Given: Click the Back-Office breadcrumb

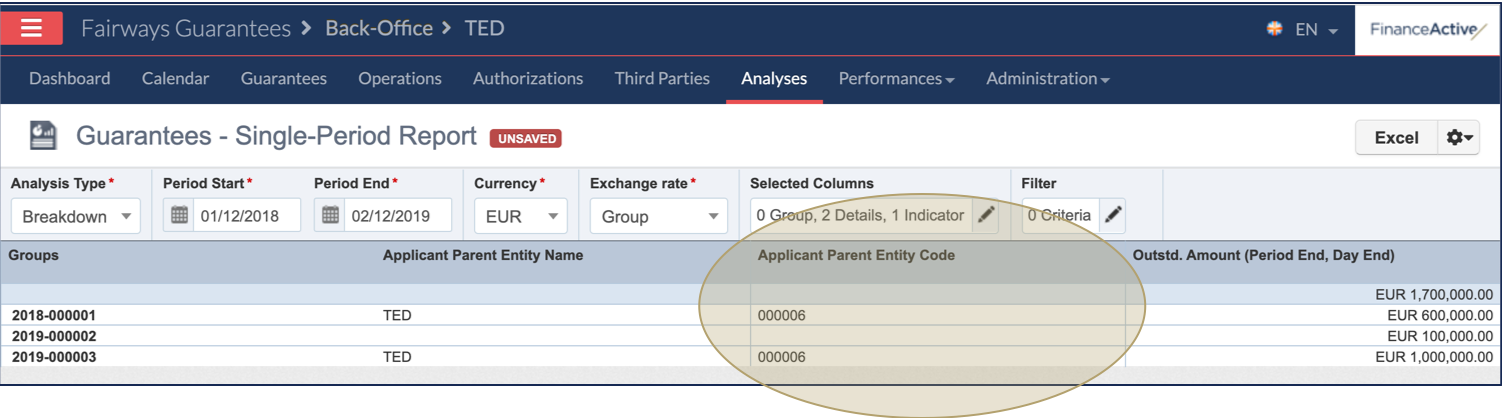Looking at the screenshot, I should tap(379, 28).
